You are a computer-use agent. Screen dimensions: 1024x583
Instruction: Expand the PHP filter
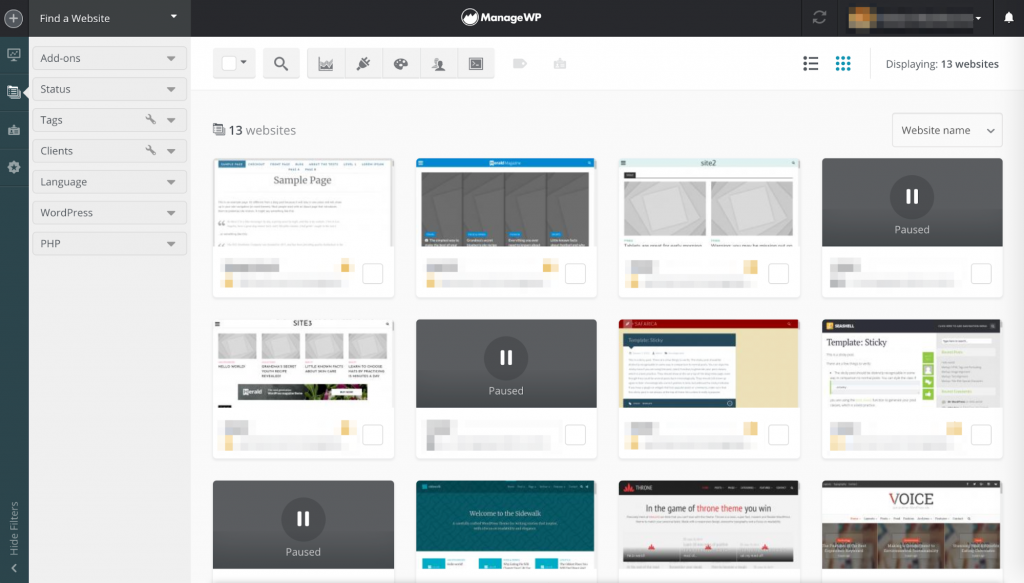(110, 244)
